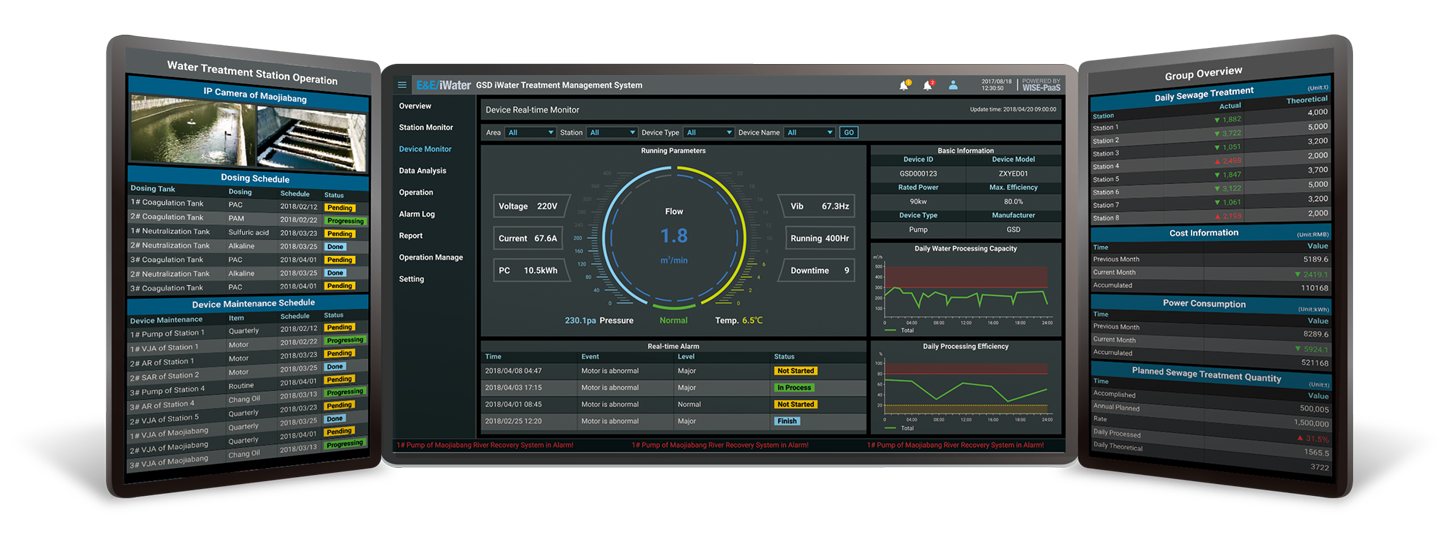Screen dimensions: 1440x541
Task: Select 1# Neutralization Tank sulfuric acid row
Action: click(x=248, y=232)
